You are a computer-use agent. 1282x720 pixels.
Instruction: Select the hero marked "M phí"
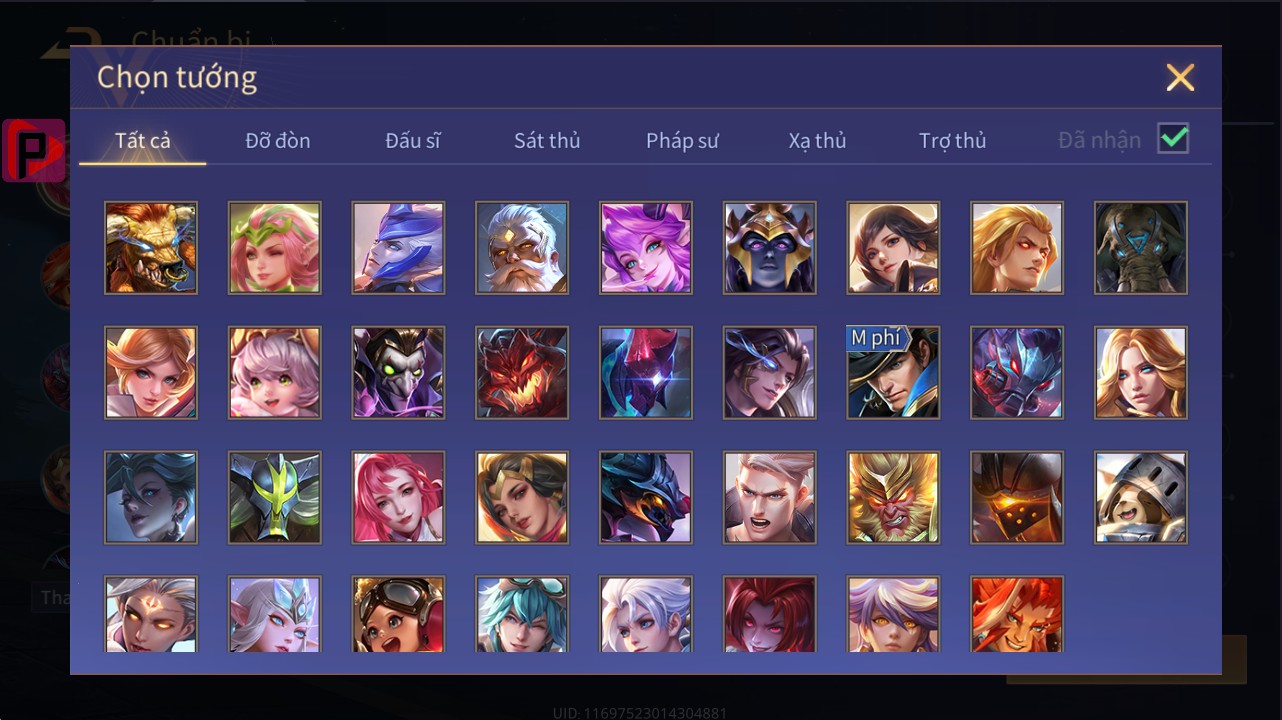893,373
